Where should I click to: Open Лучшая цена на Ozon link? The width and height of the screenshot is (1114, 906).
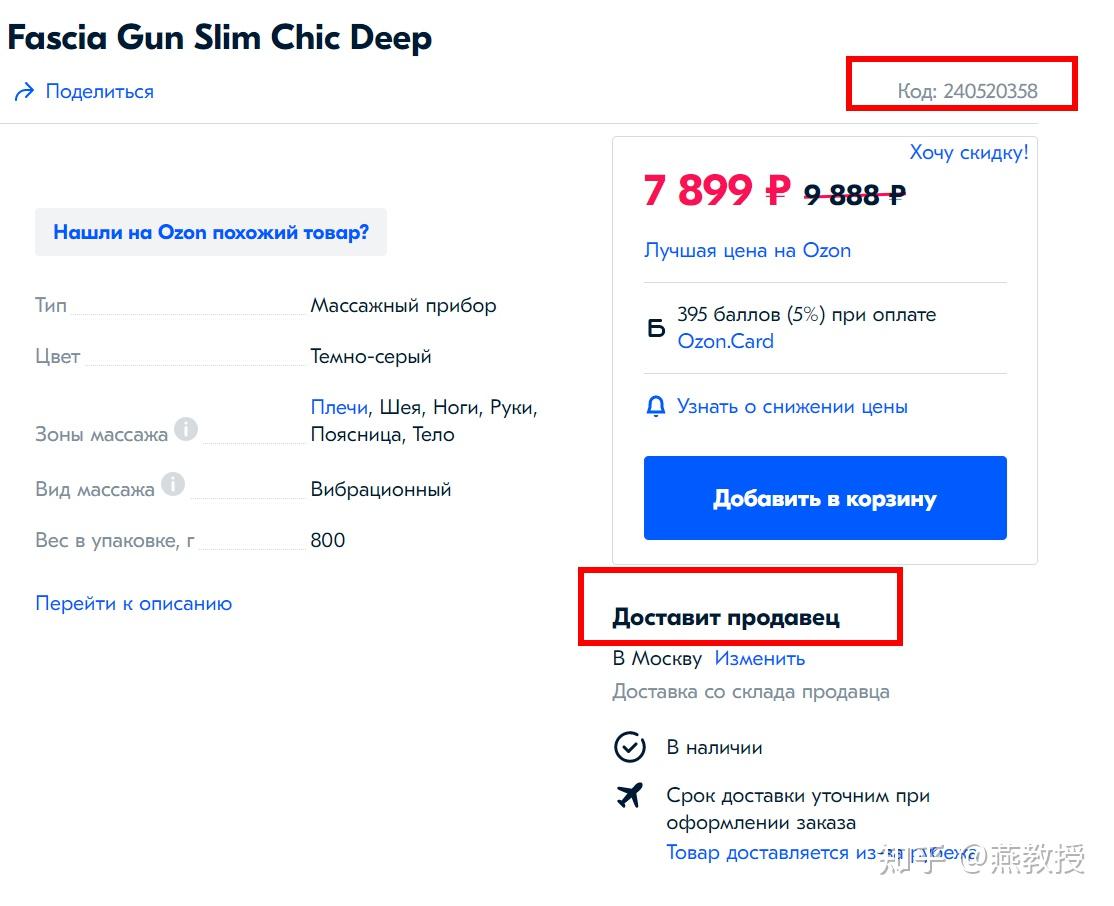(747, 250)
